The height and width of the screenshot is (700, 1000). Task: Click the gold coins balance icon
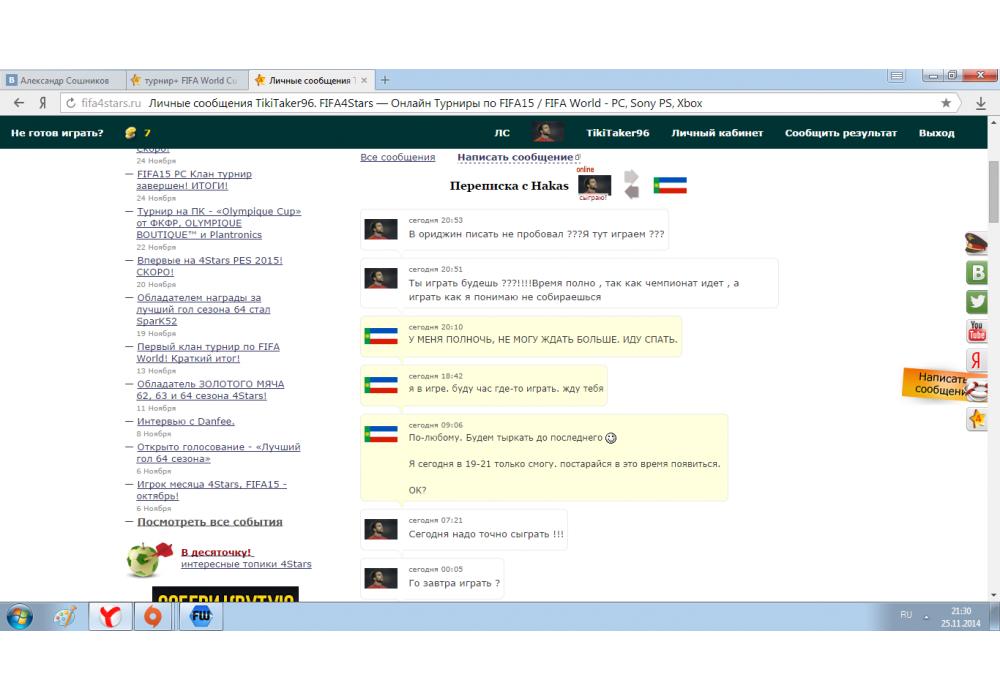[130, 133]
